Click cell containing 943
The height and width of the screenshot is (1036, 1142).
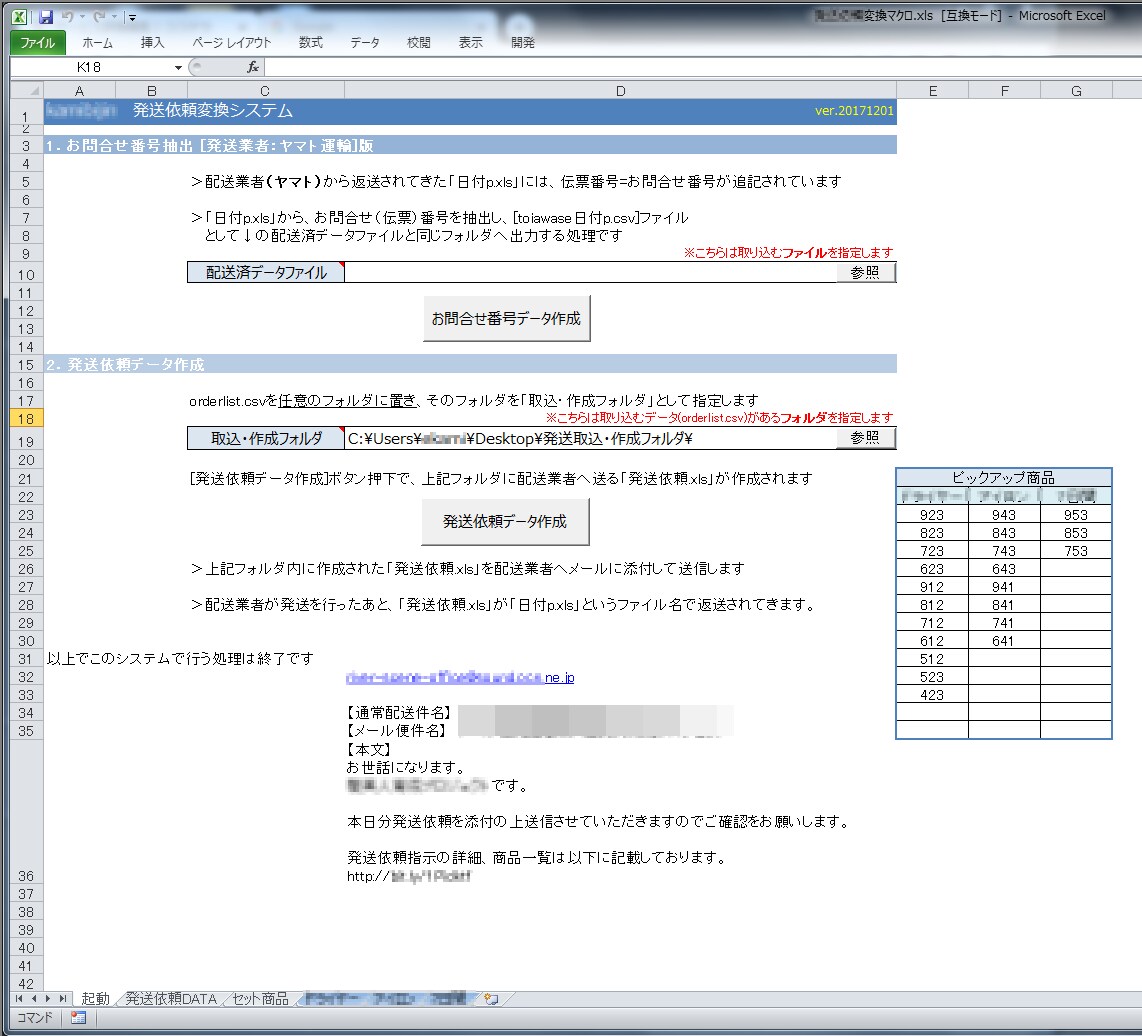(1004, 514)
